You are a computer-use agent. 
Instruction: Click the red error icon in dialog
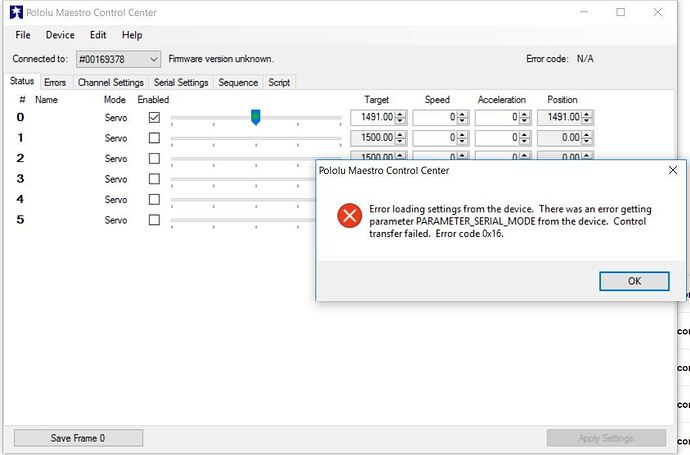tap(349, 216)
